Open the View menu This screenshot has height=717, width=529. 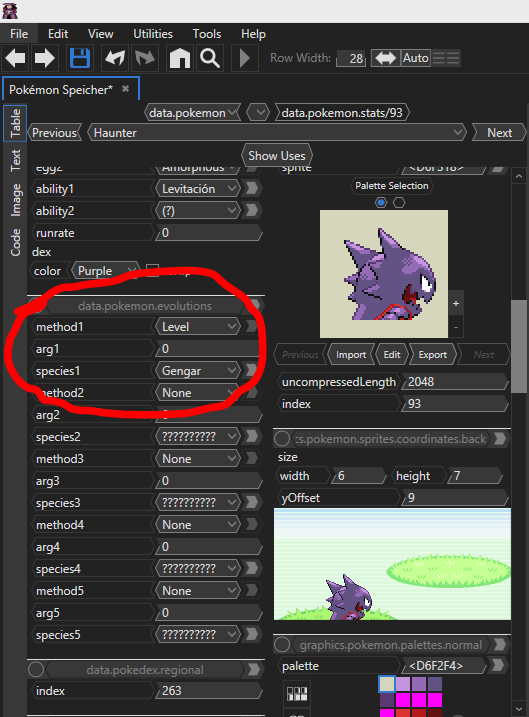coord(101,34)
